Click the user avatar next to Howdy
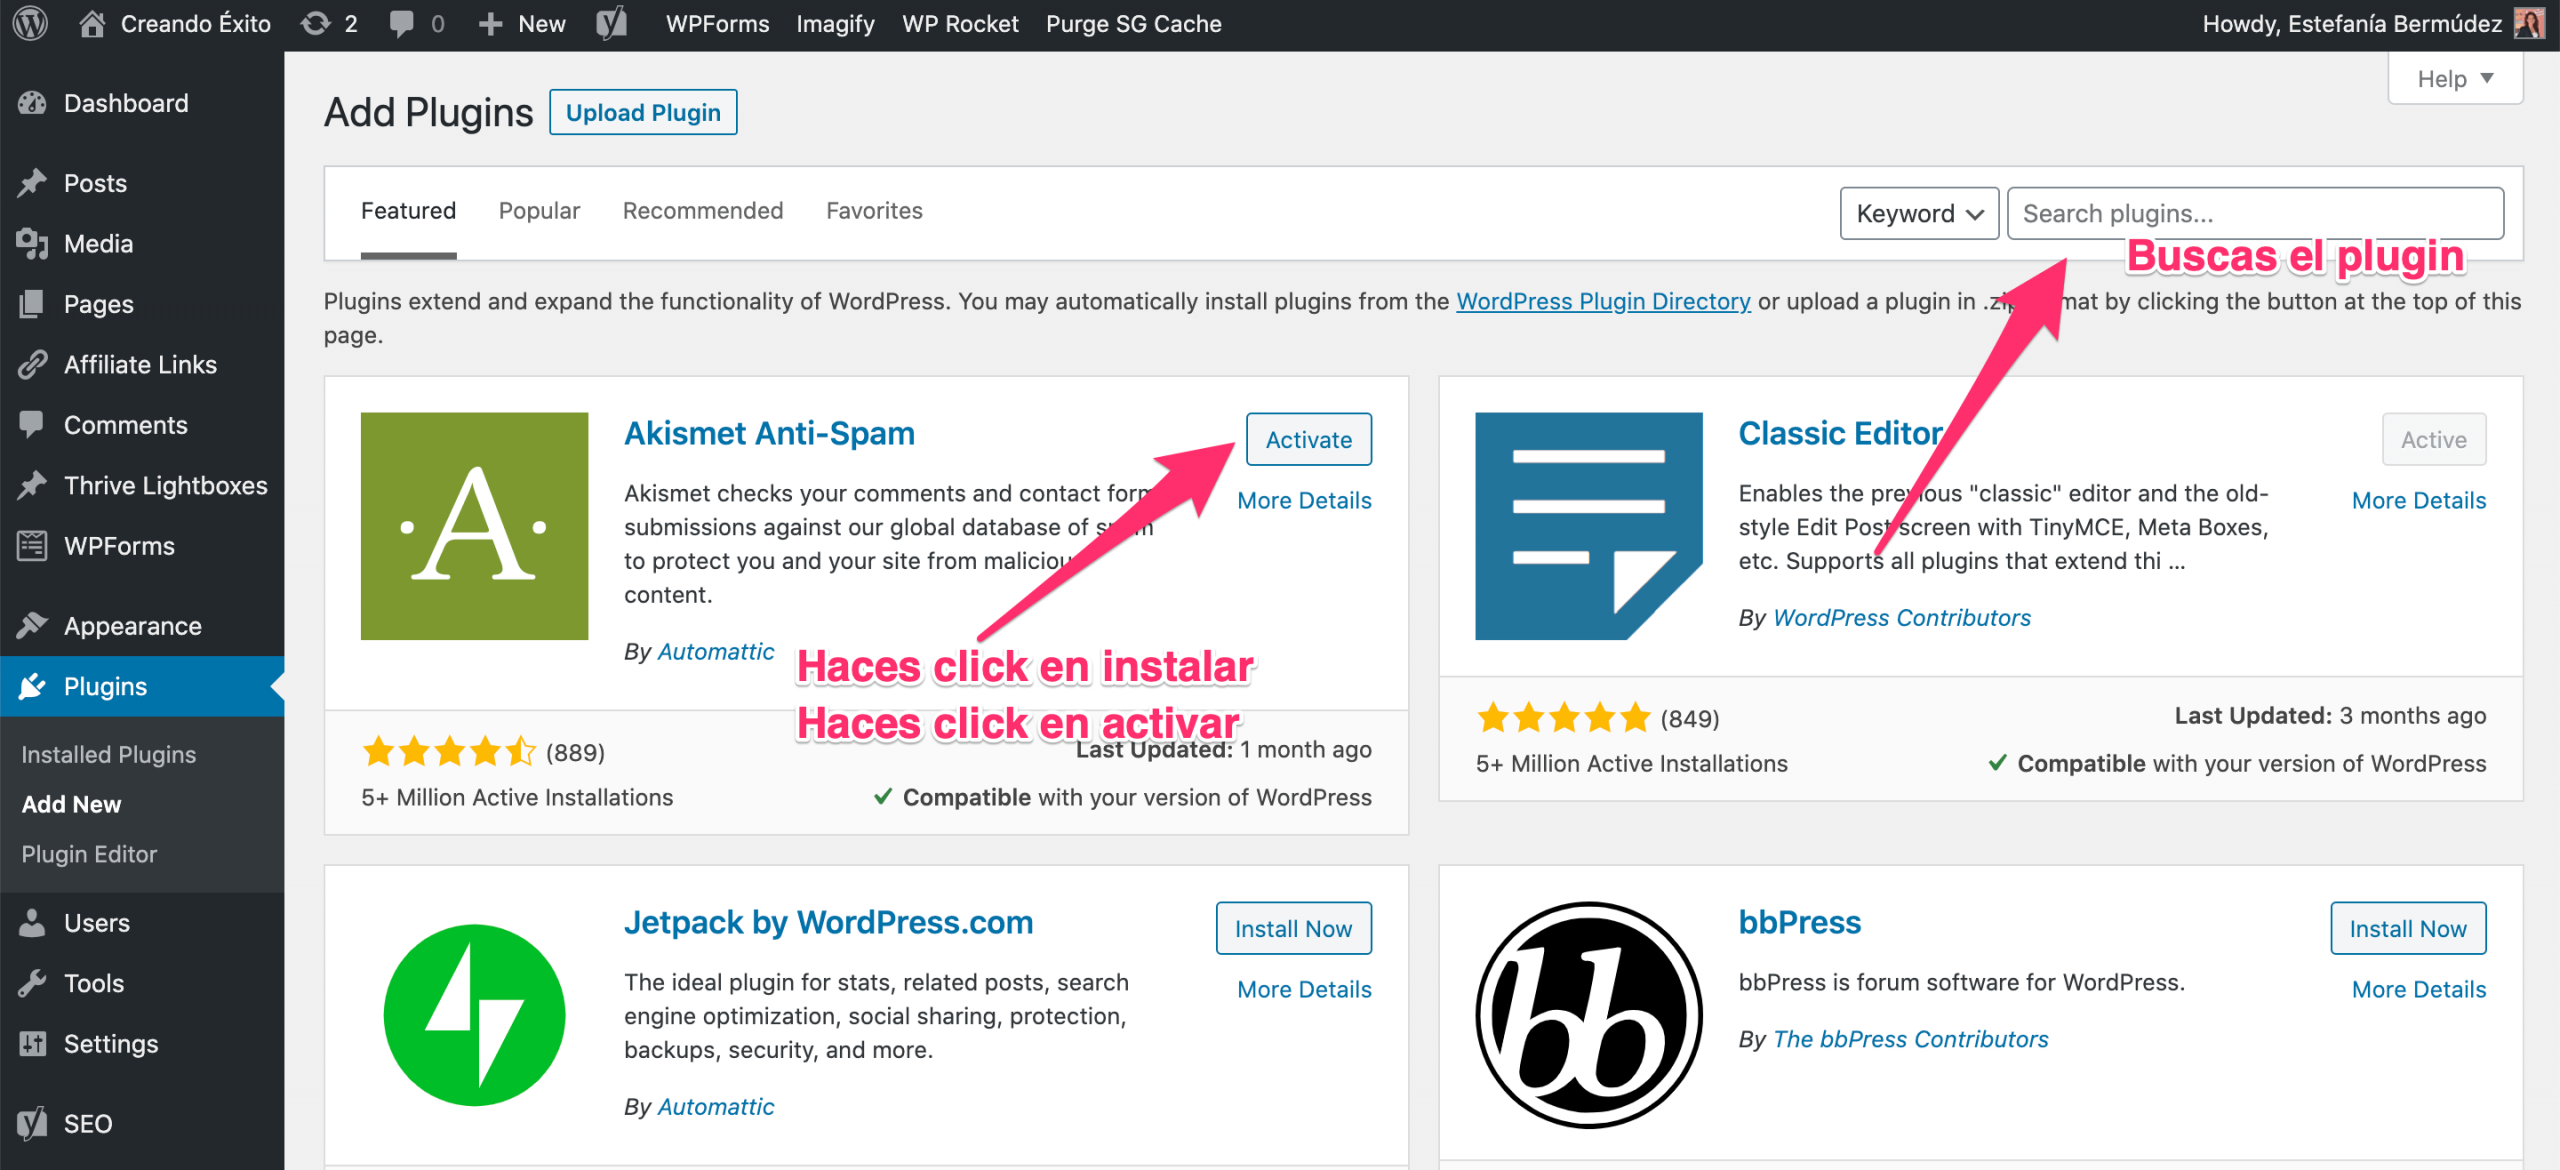2560x1170 pixels. point(2529,23)
